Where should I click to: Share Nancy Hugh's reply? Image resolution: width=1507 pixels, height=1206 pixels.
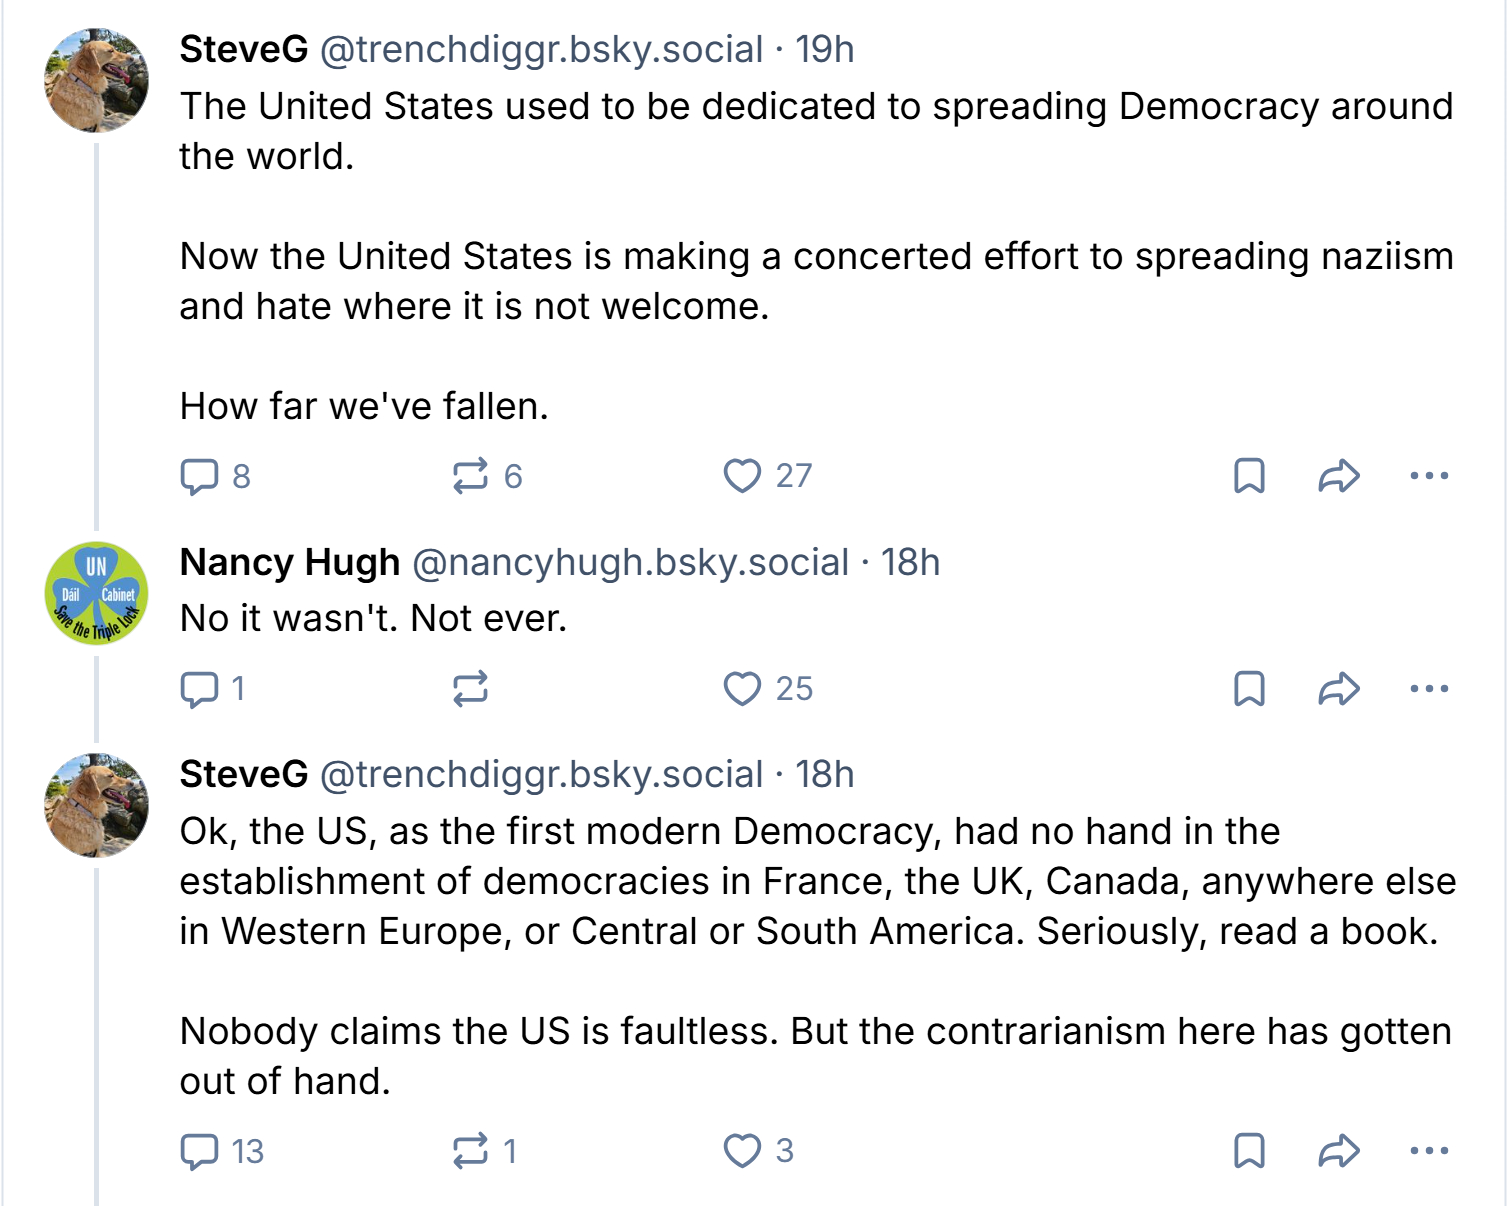(1339, 689)
